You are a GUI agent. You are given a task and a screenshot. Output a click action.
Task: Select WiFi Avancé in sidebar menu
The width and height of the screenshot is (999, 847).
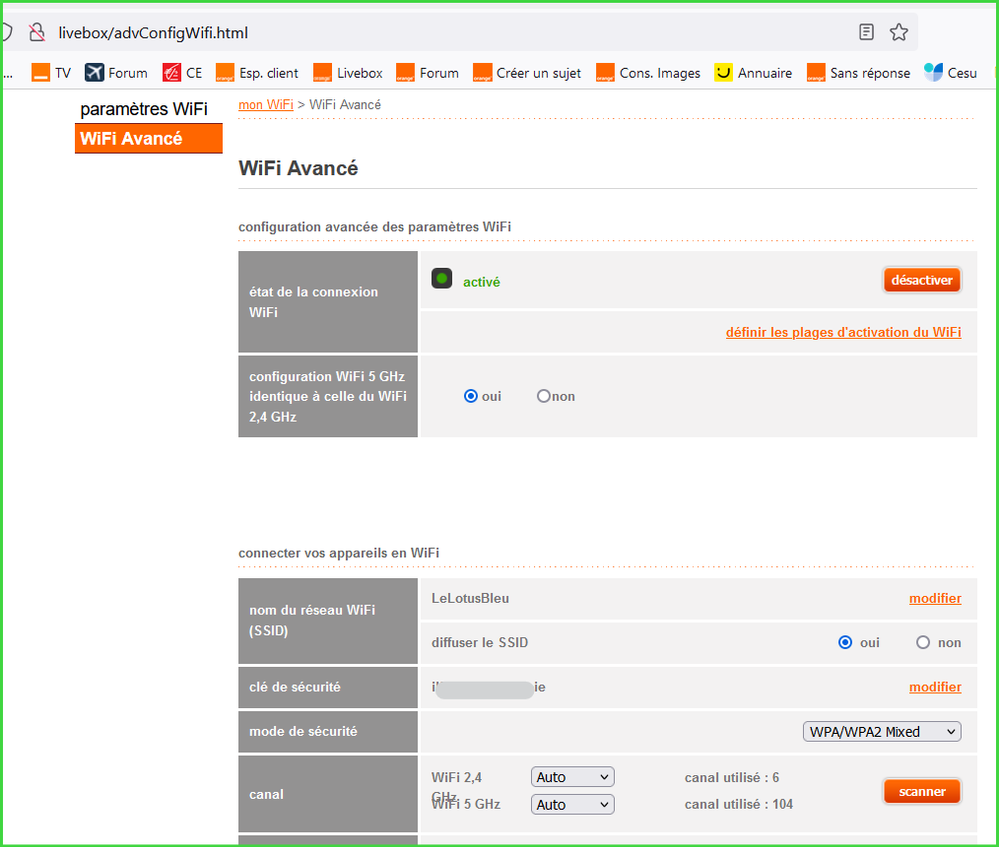coord(148,138)
